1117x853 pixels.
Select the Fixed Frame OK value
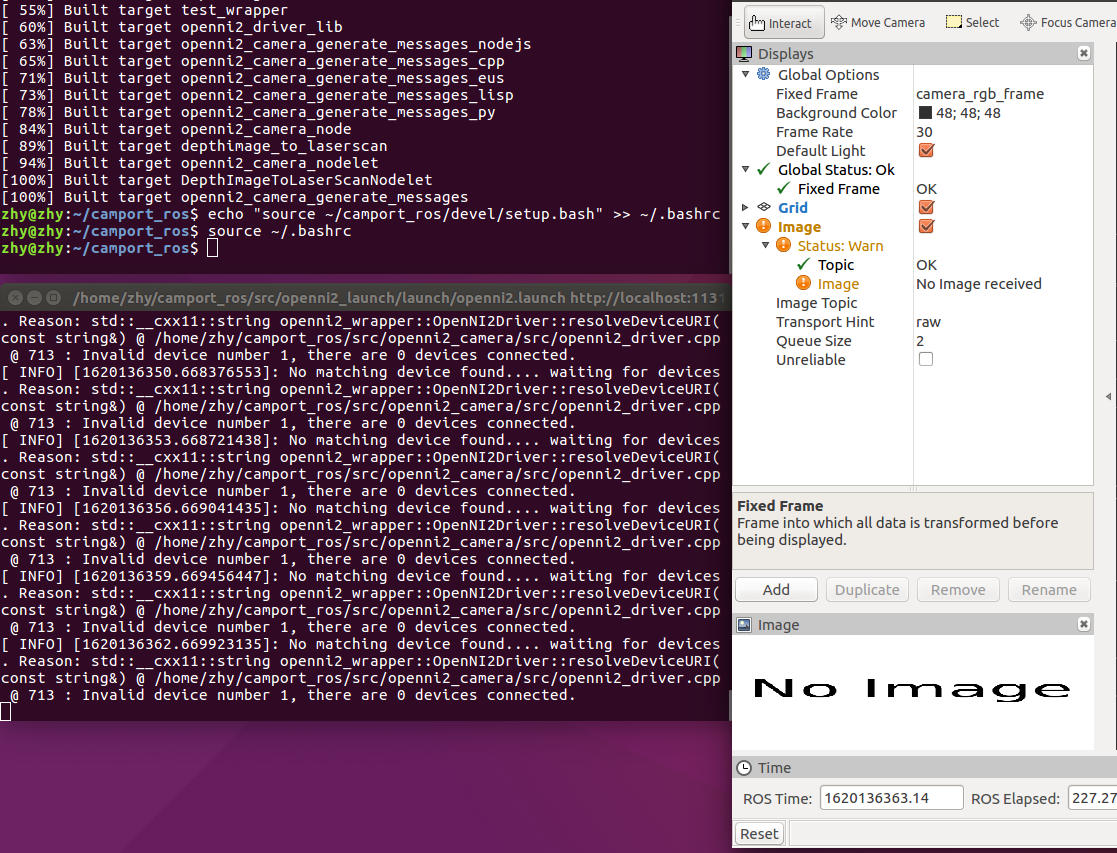[x=926, y=189]
